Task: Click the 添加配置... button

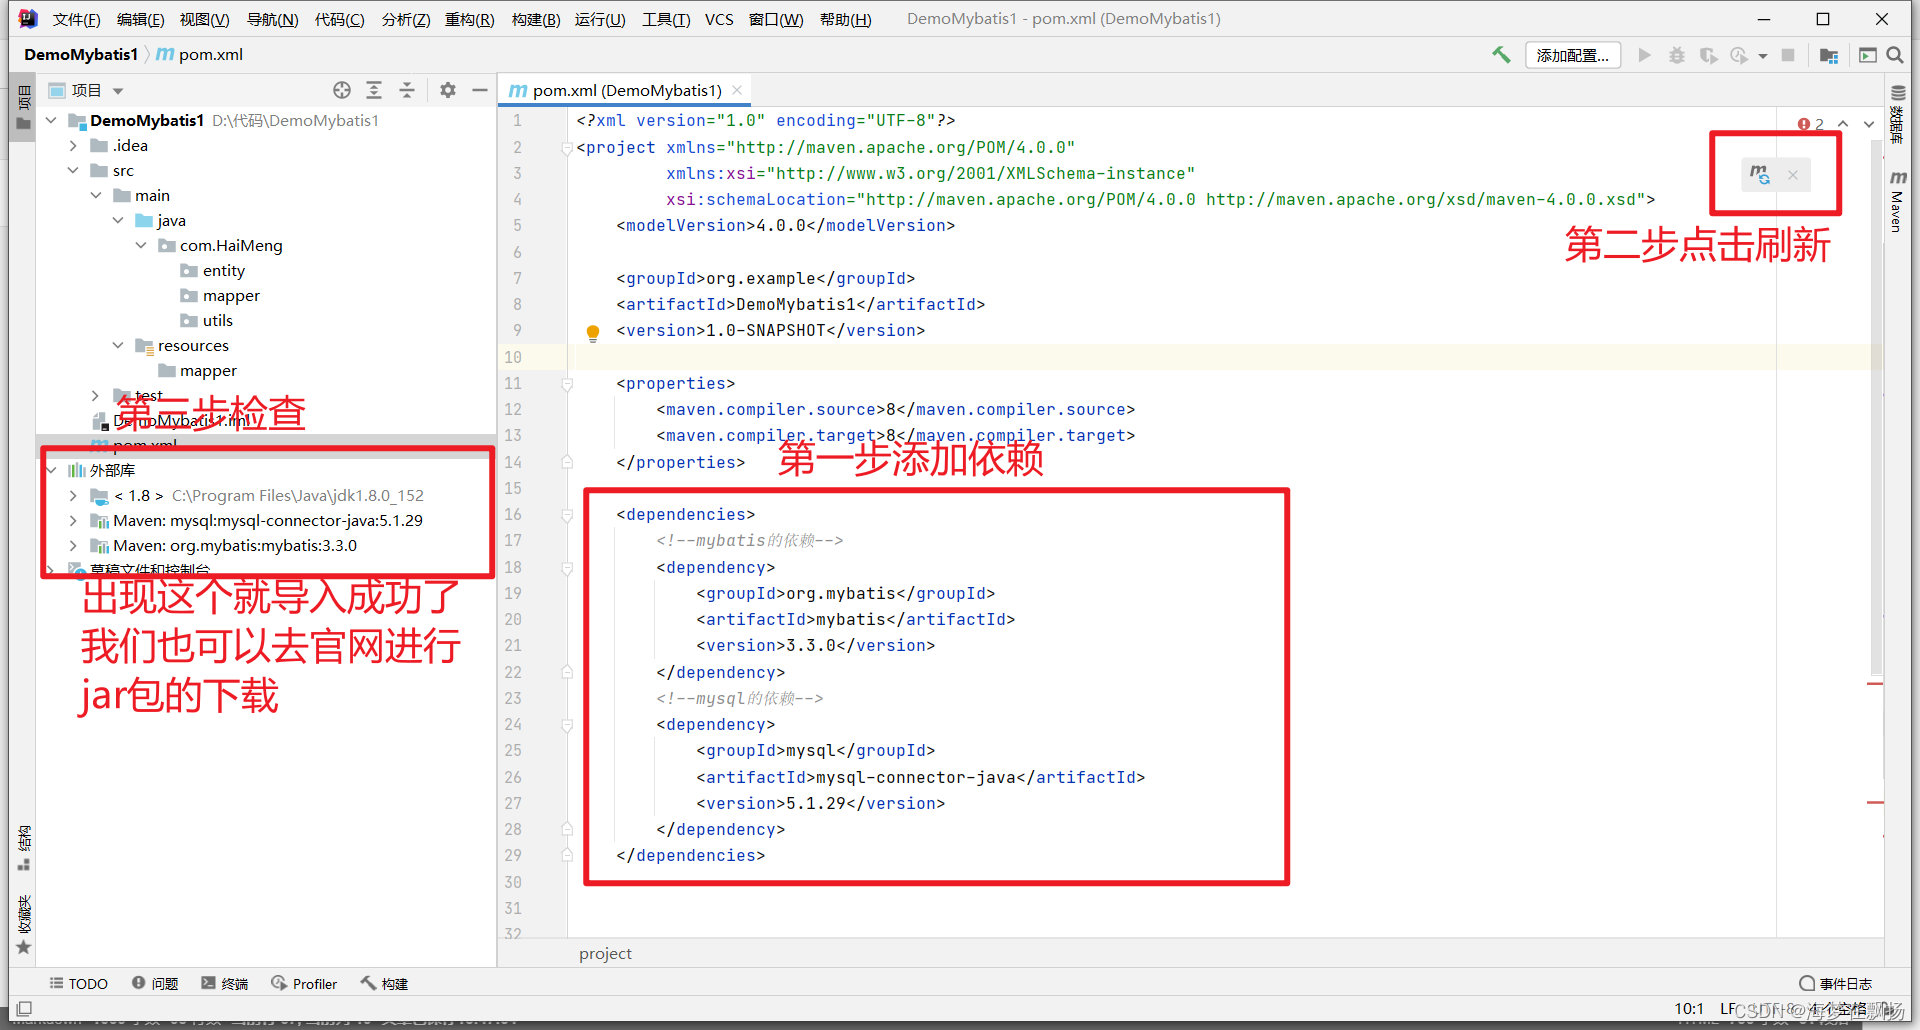Action: point(1573,55)
